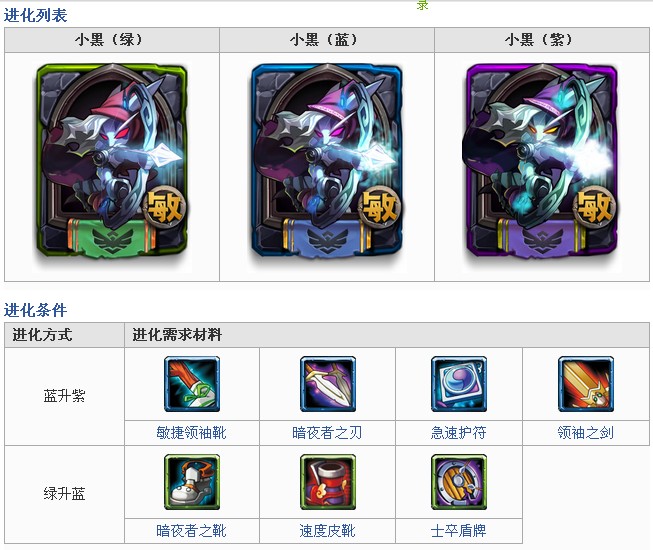Viewport: 653px width, 550px height.
Task: Click the 速度皮靴 red boot icon
Action: (328, 482)
